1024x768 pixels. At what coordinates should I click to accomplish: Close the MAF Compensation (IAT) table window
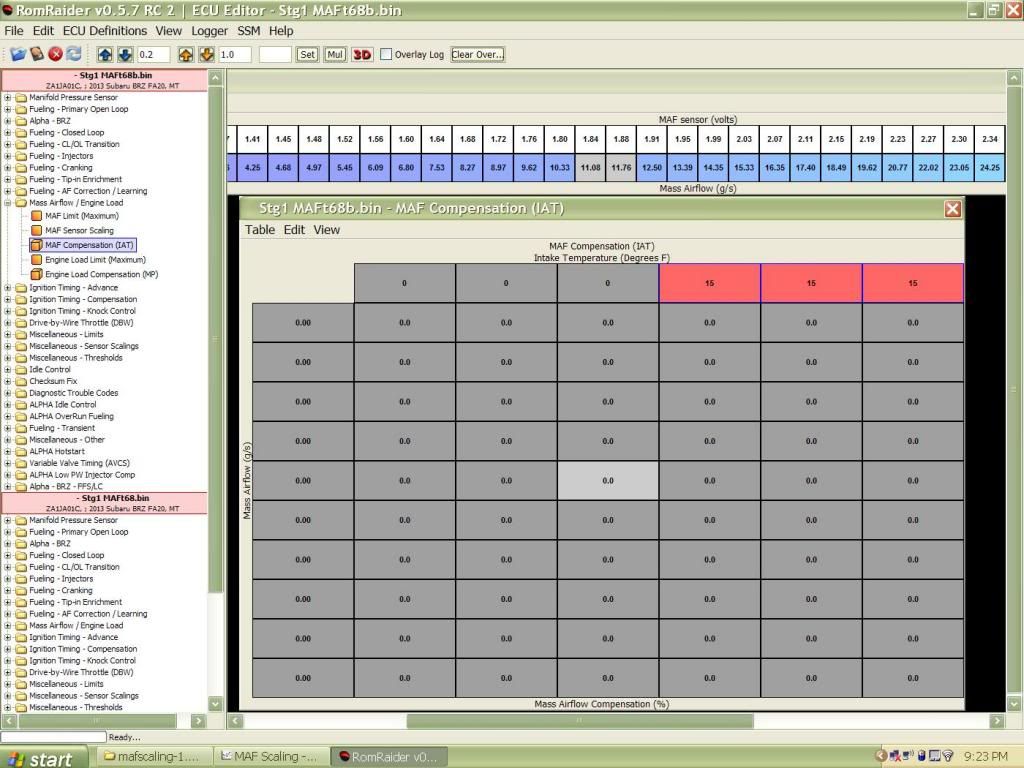[952, 208]
